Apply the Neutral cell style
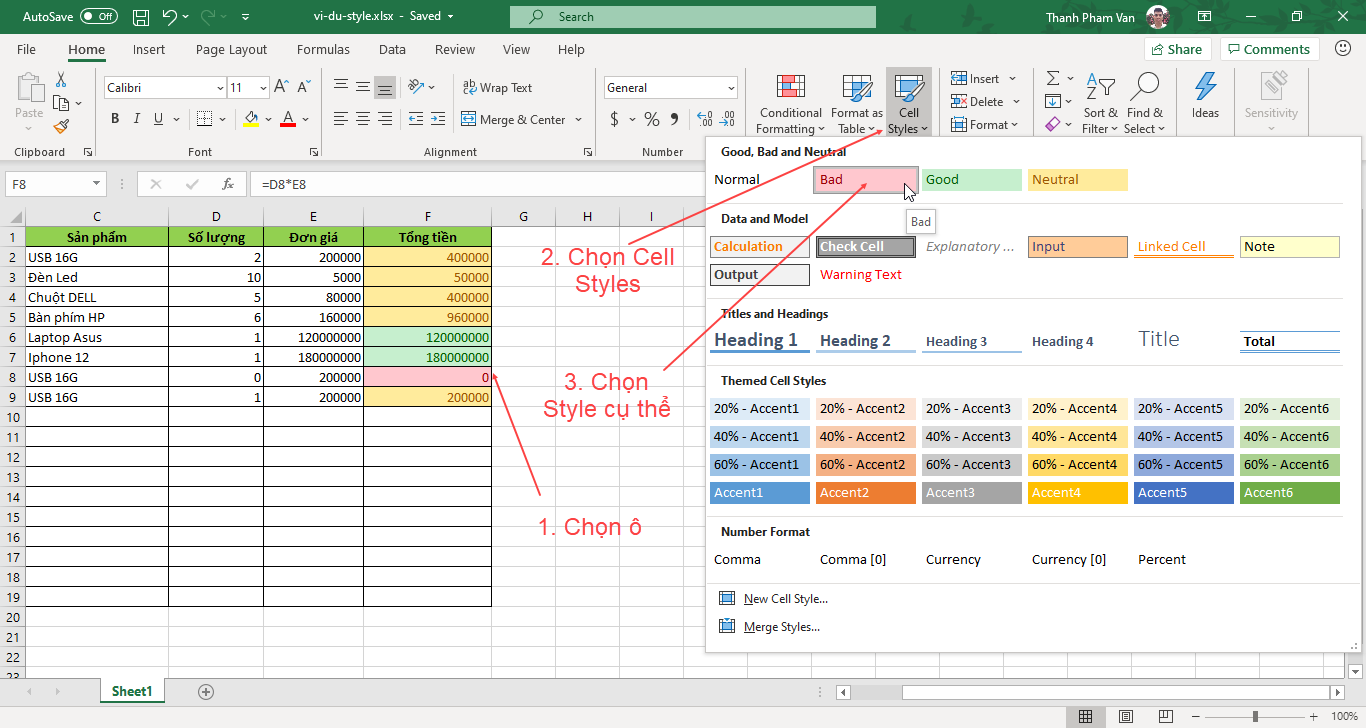Image resolution: width=1366 pixels, height=728 pixels. click(1078, 180)
